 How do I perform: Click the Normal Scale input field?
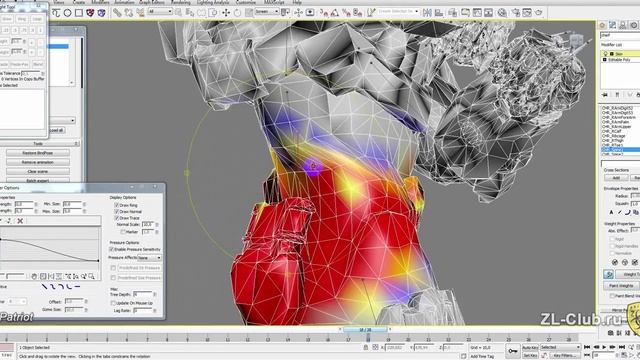tap(147, 224)
